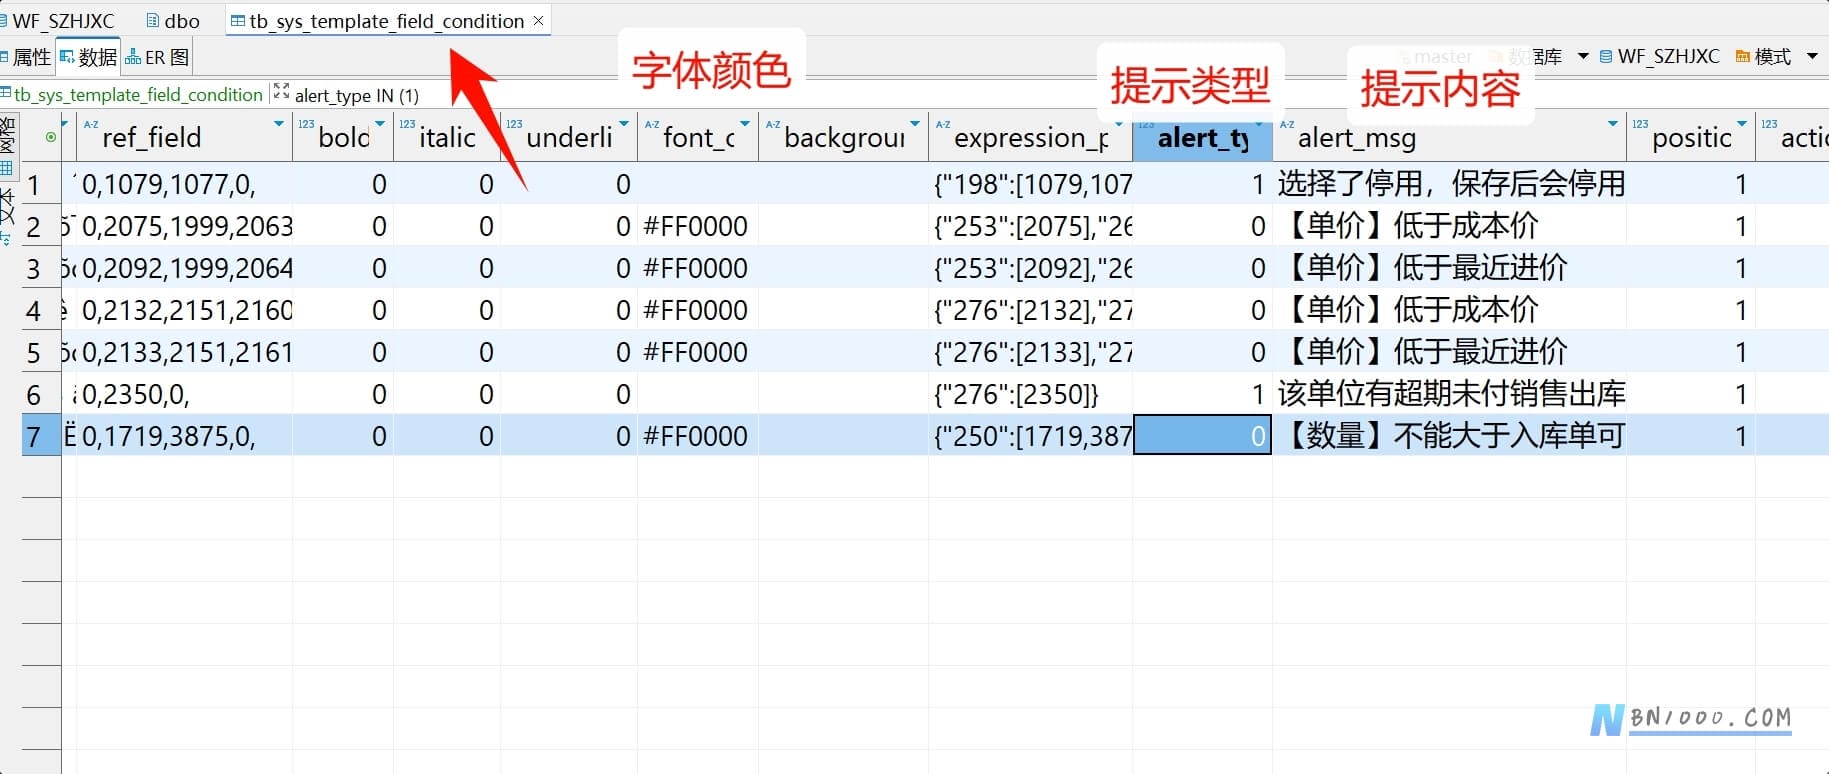Viewport: 1829px width, 774px height.
Task: Select the positic column header
Action: [1692, 138]
